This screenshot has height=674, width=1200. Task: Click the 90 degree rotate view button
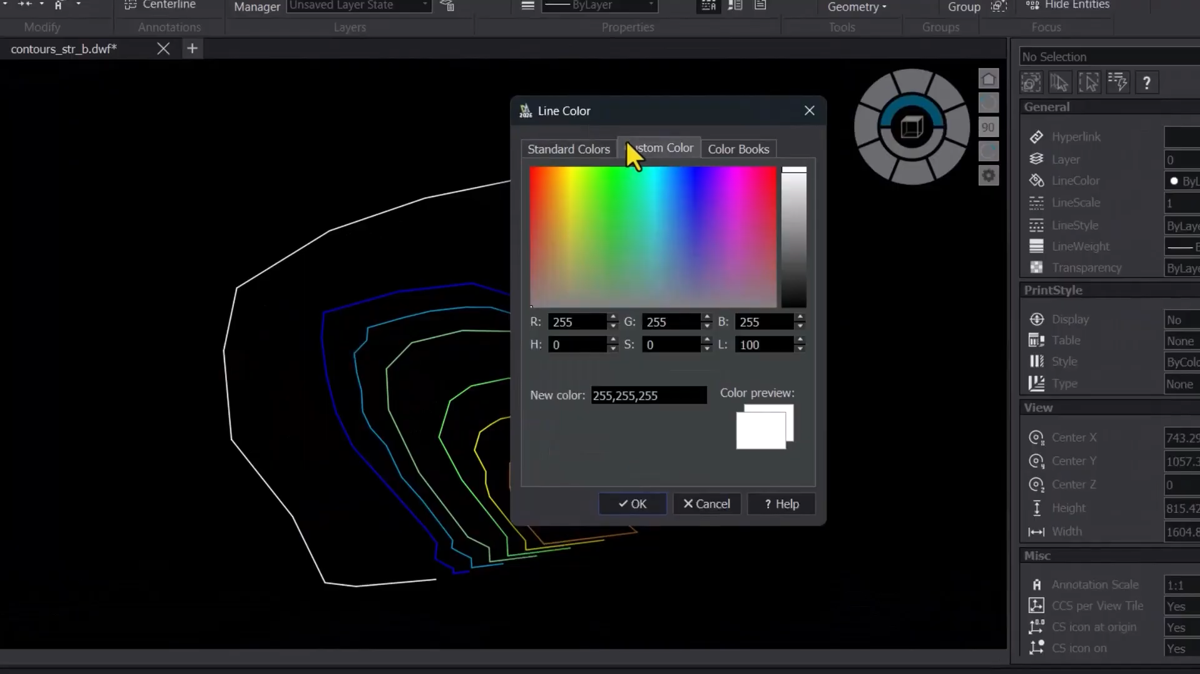[988, 127]
